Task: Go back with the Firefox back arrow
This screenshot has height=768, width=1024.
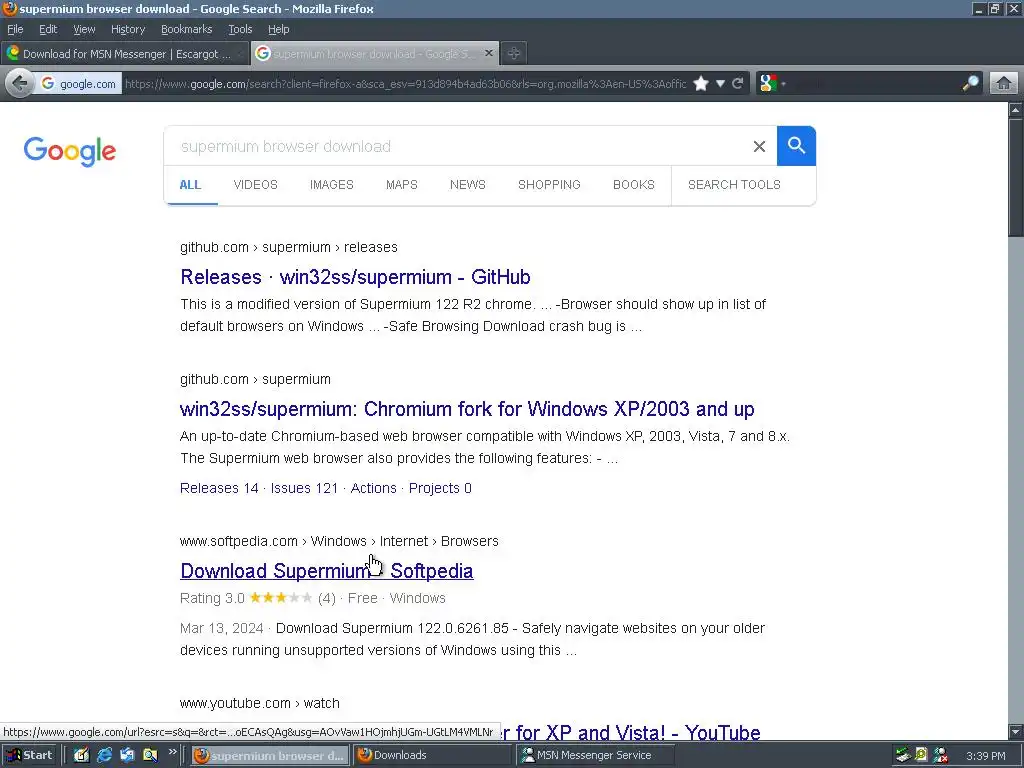Action: 20,84
